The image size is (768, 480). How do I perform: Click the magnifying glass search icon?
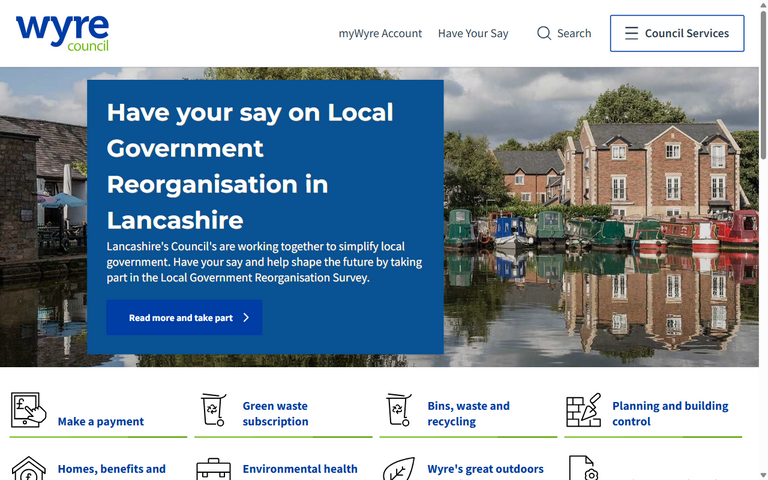pos(544,33)
